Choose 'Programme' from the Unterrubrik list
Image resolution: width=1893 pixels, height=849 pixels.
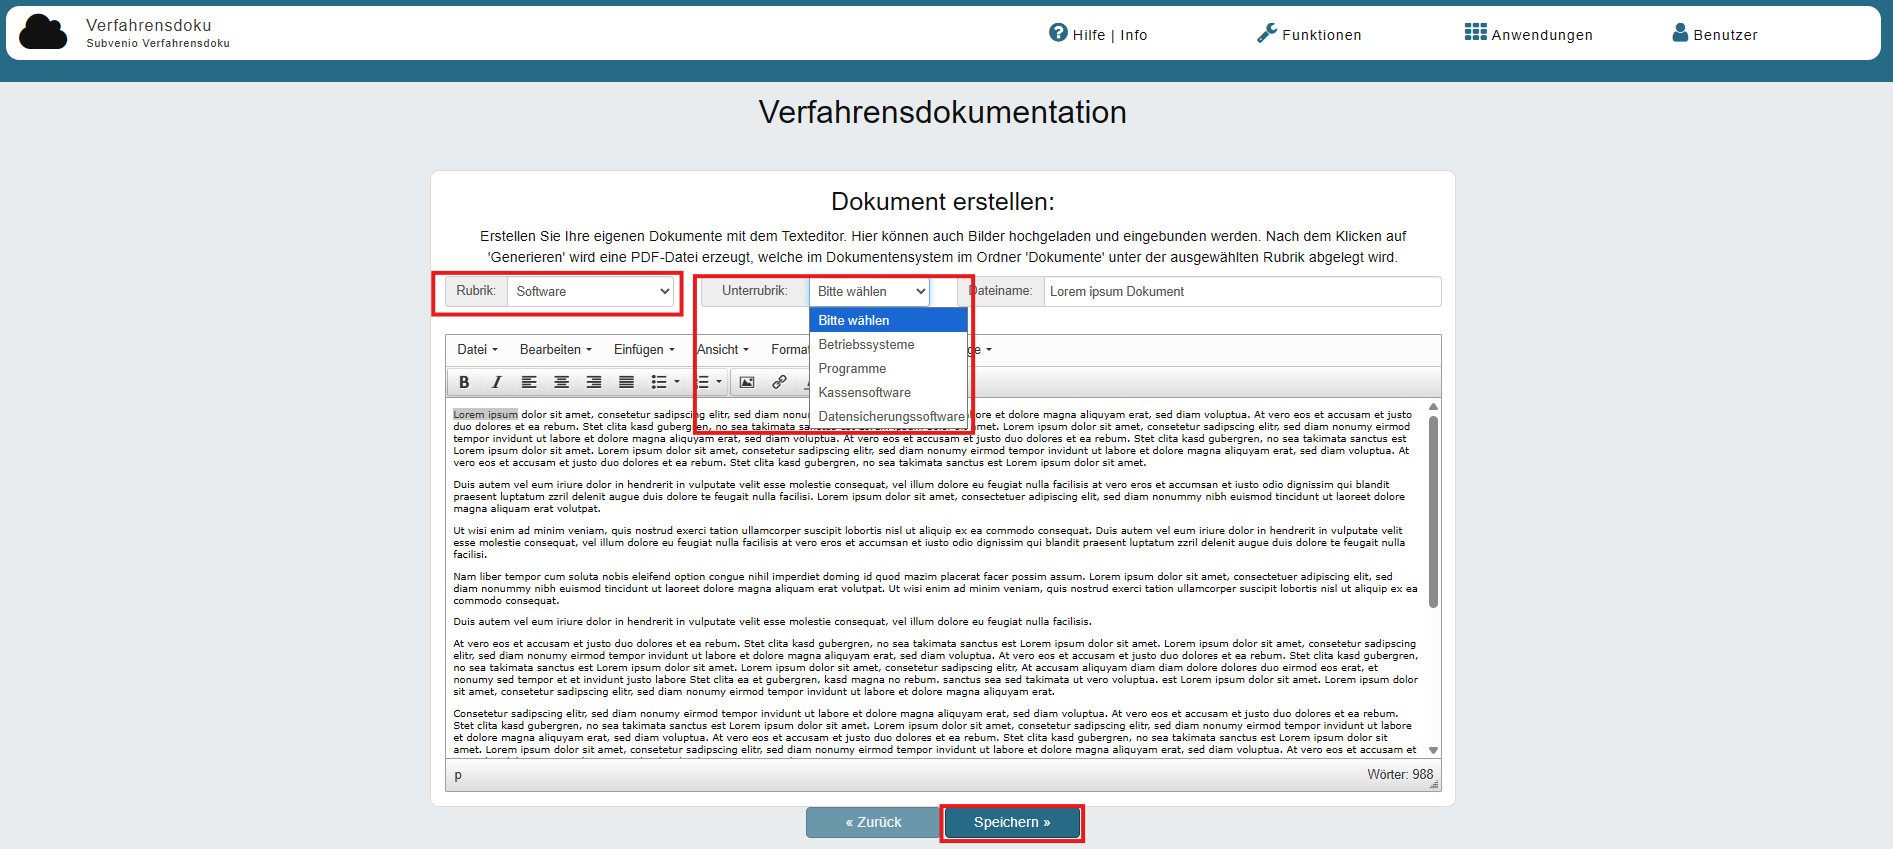pyautogui.click(x=888, y=368)
